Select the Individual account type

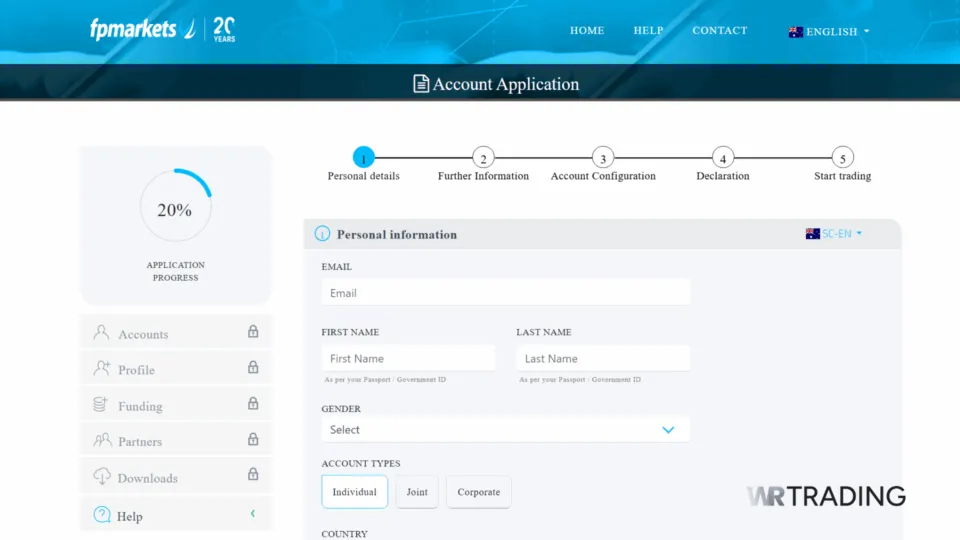click(x=354, y=492)
